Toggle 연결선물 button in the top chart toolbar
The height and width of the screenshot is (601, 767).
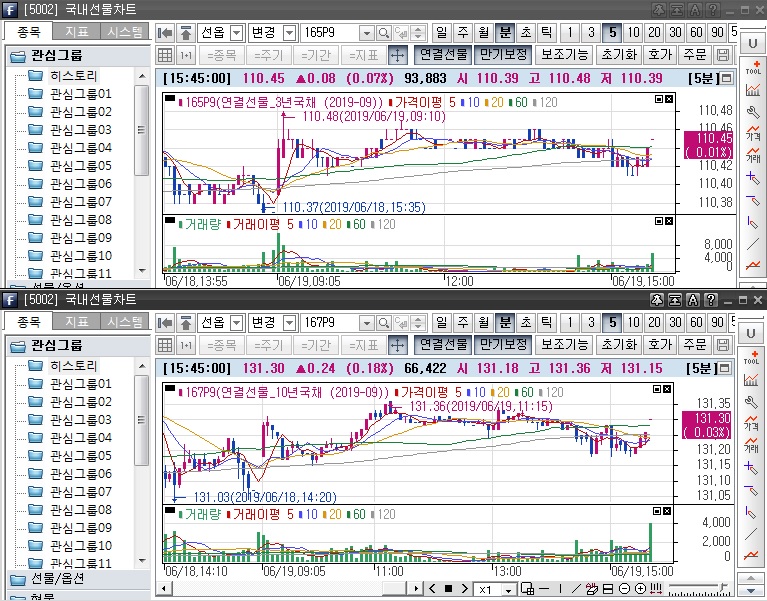coord(442,54)
